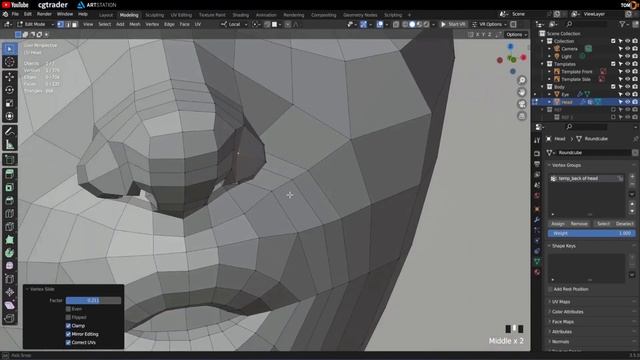Toggle Head object visibility eye

627,102
